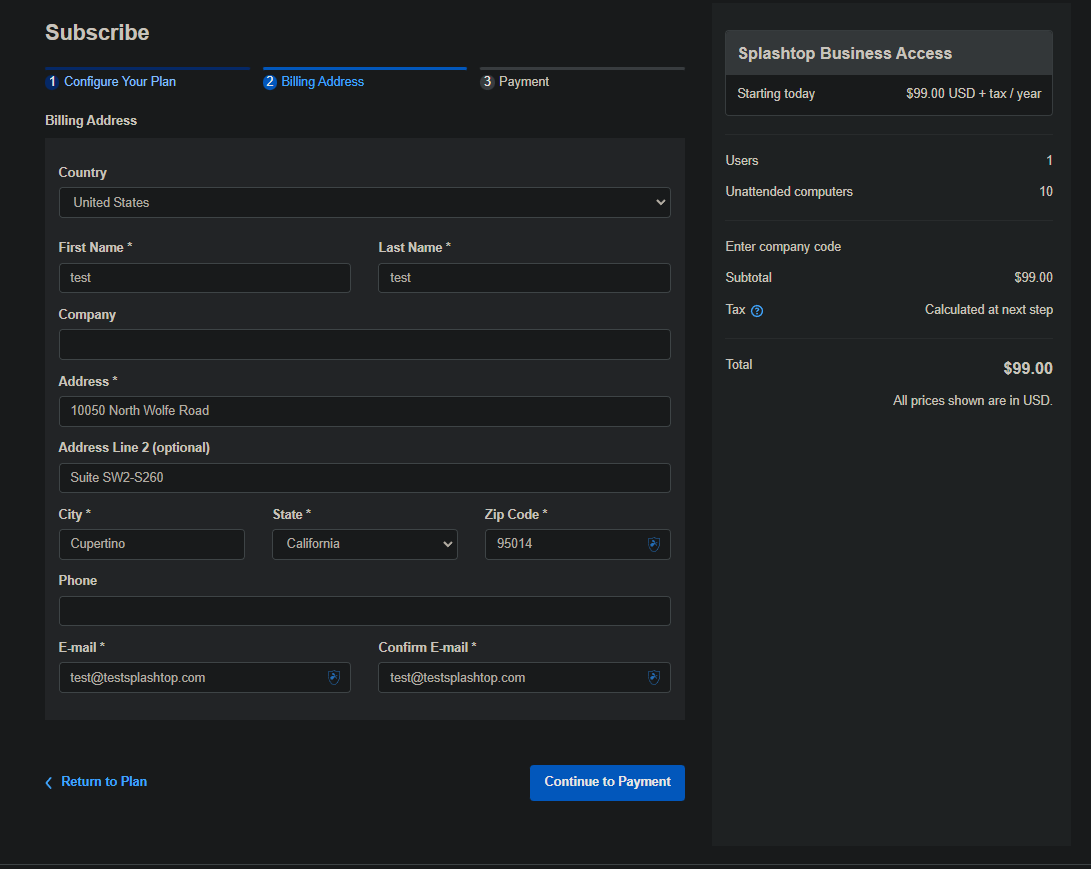The image size is (1091, 869).
Task: Go to Configure Your Plan step
Action: tap(119, 82)
